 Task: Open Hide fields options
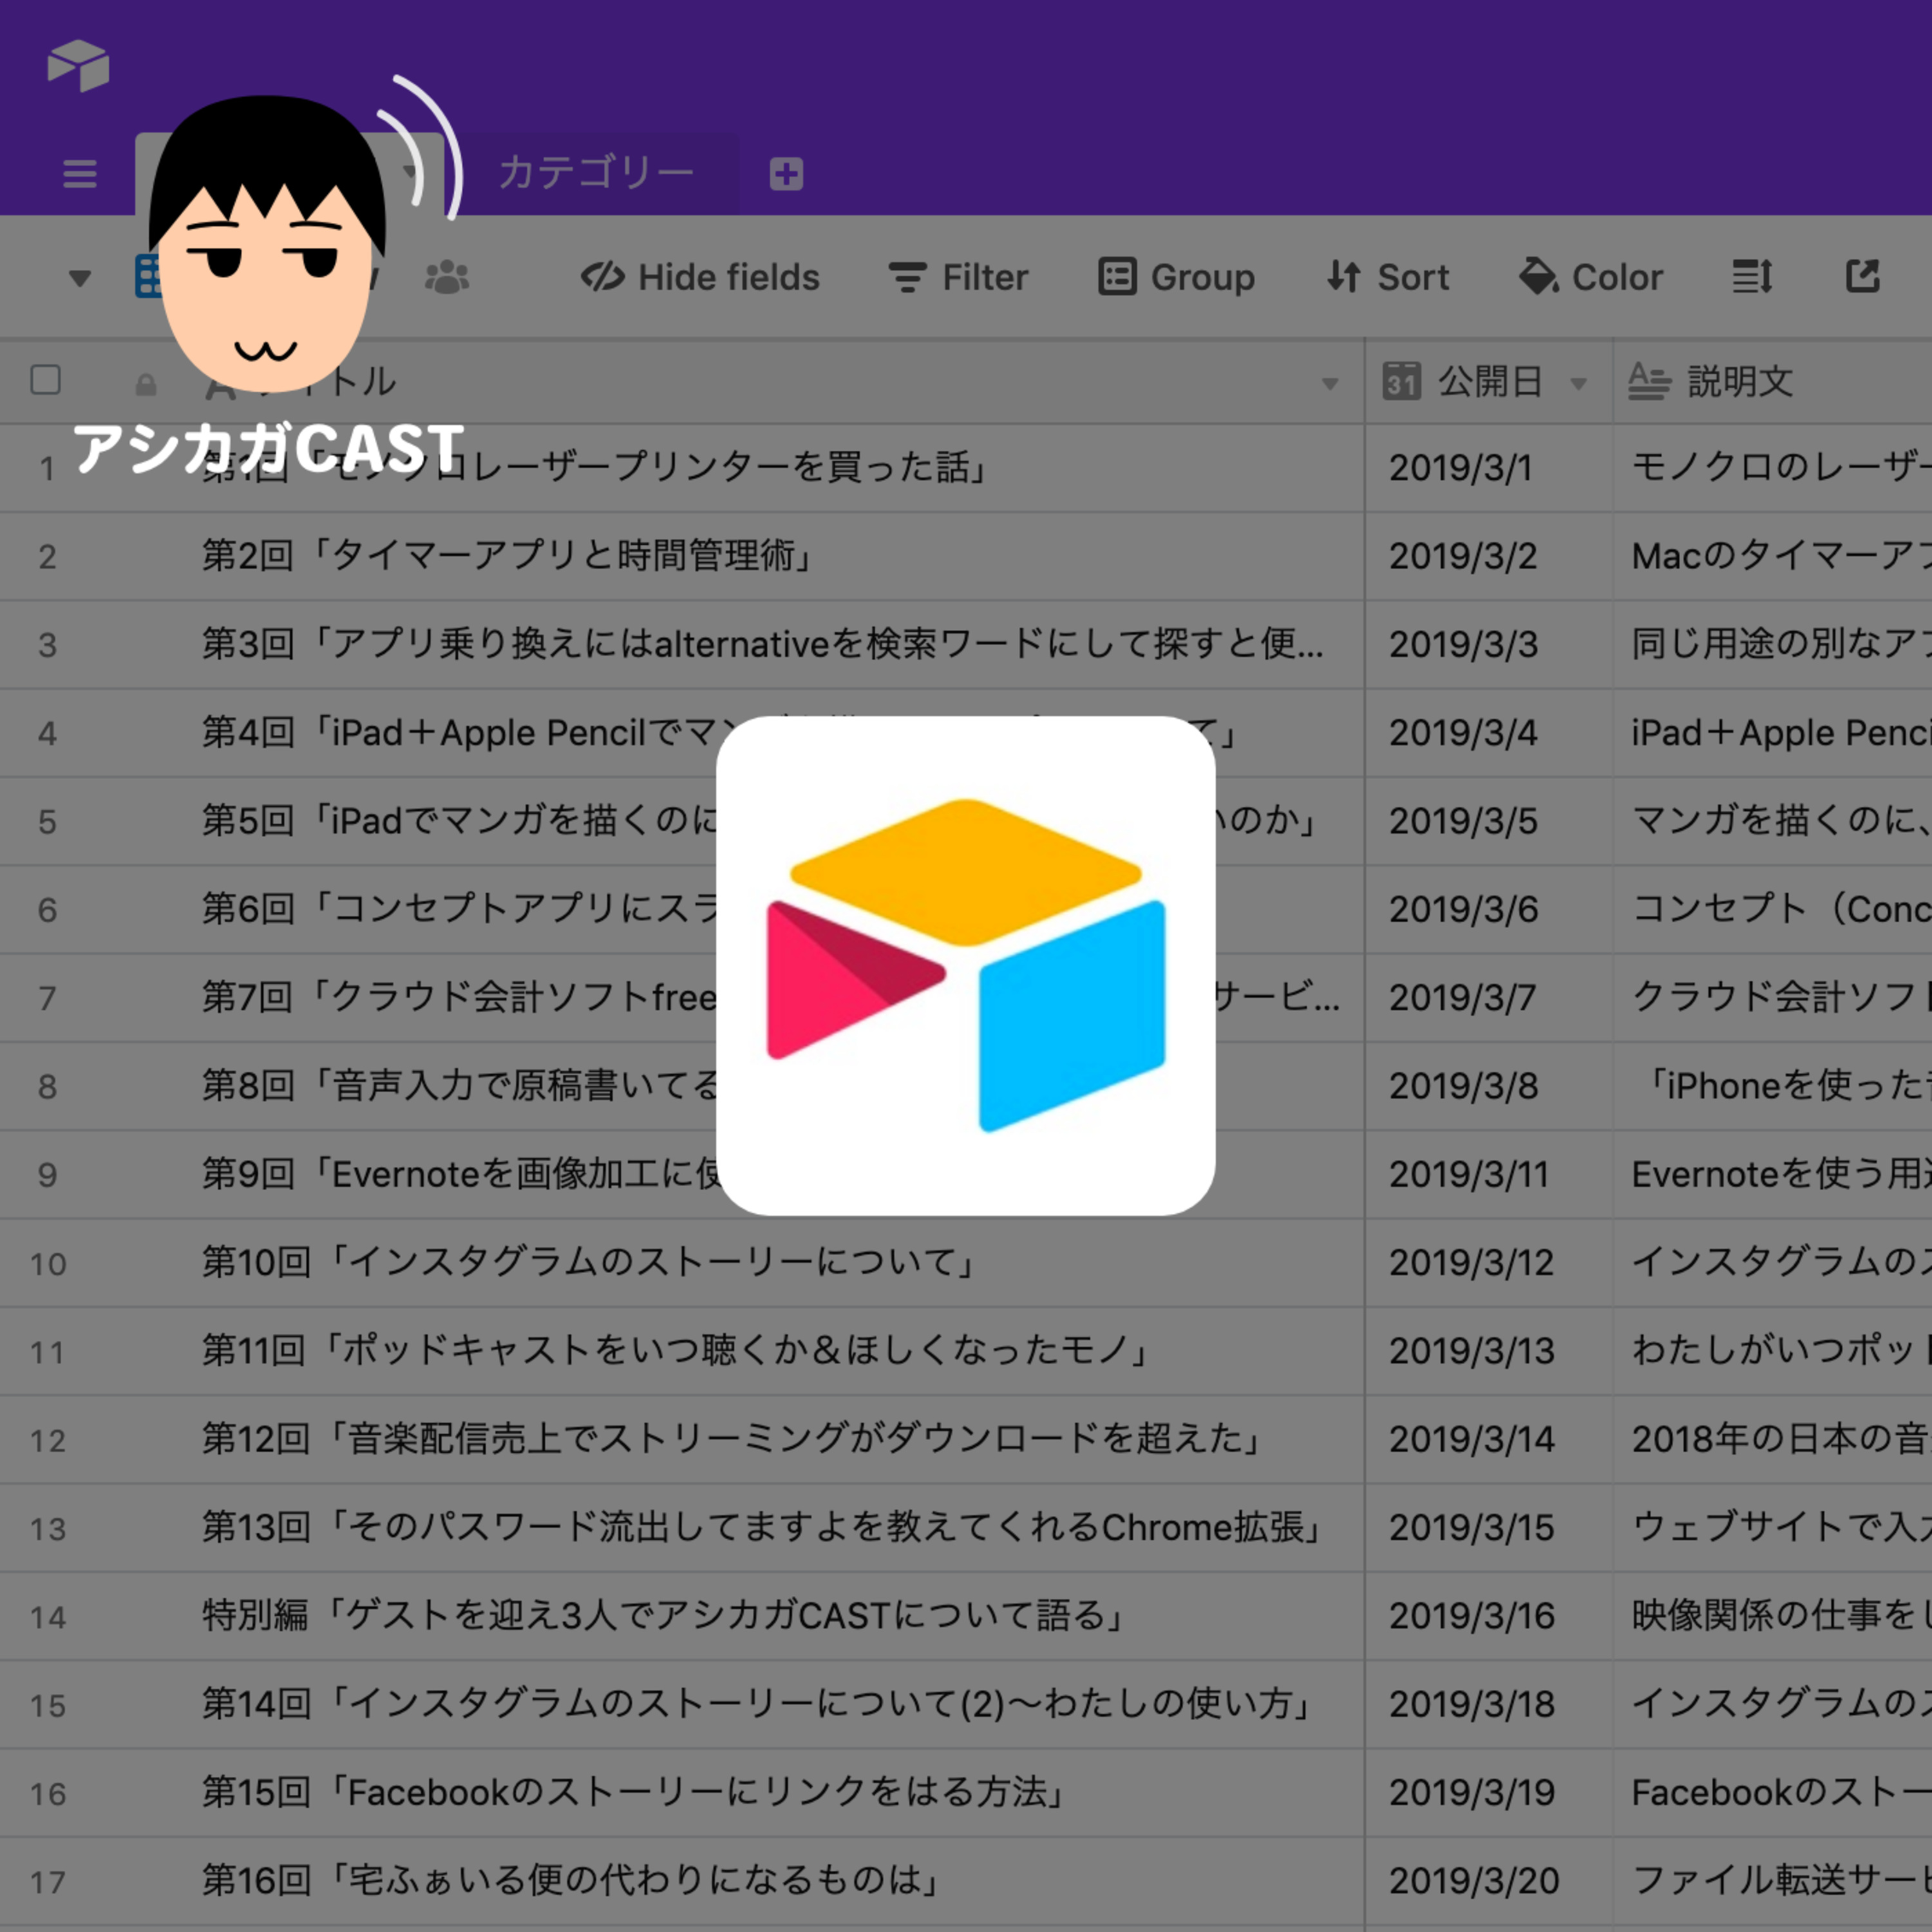(700, 277)
